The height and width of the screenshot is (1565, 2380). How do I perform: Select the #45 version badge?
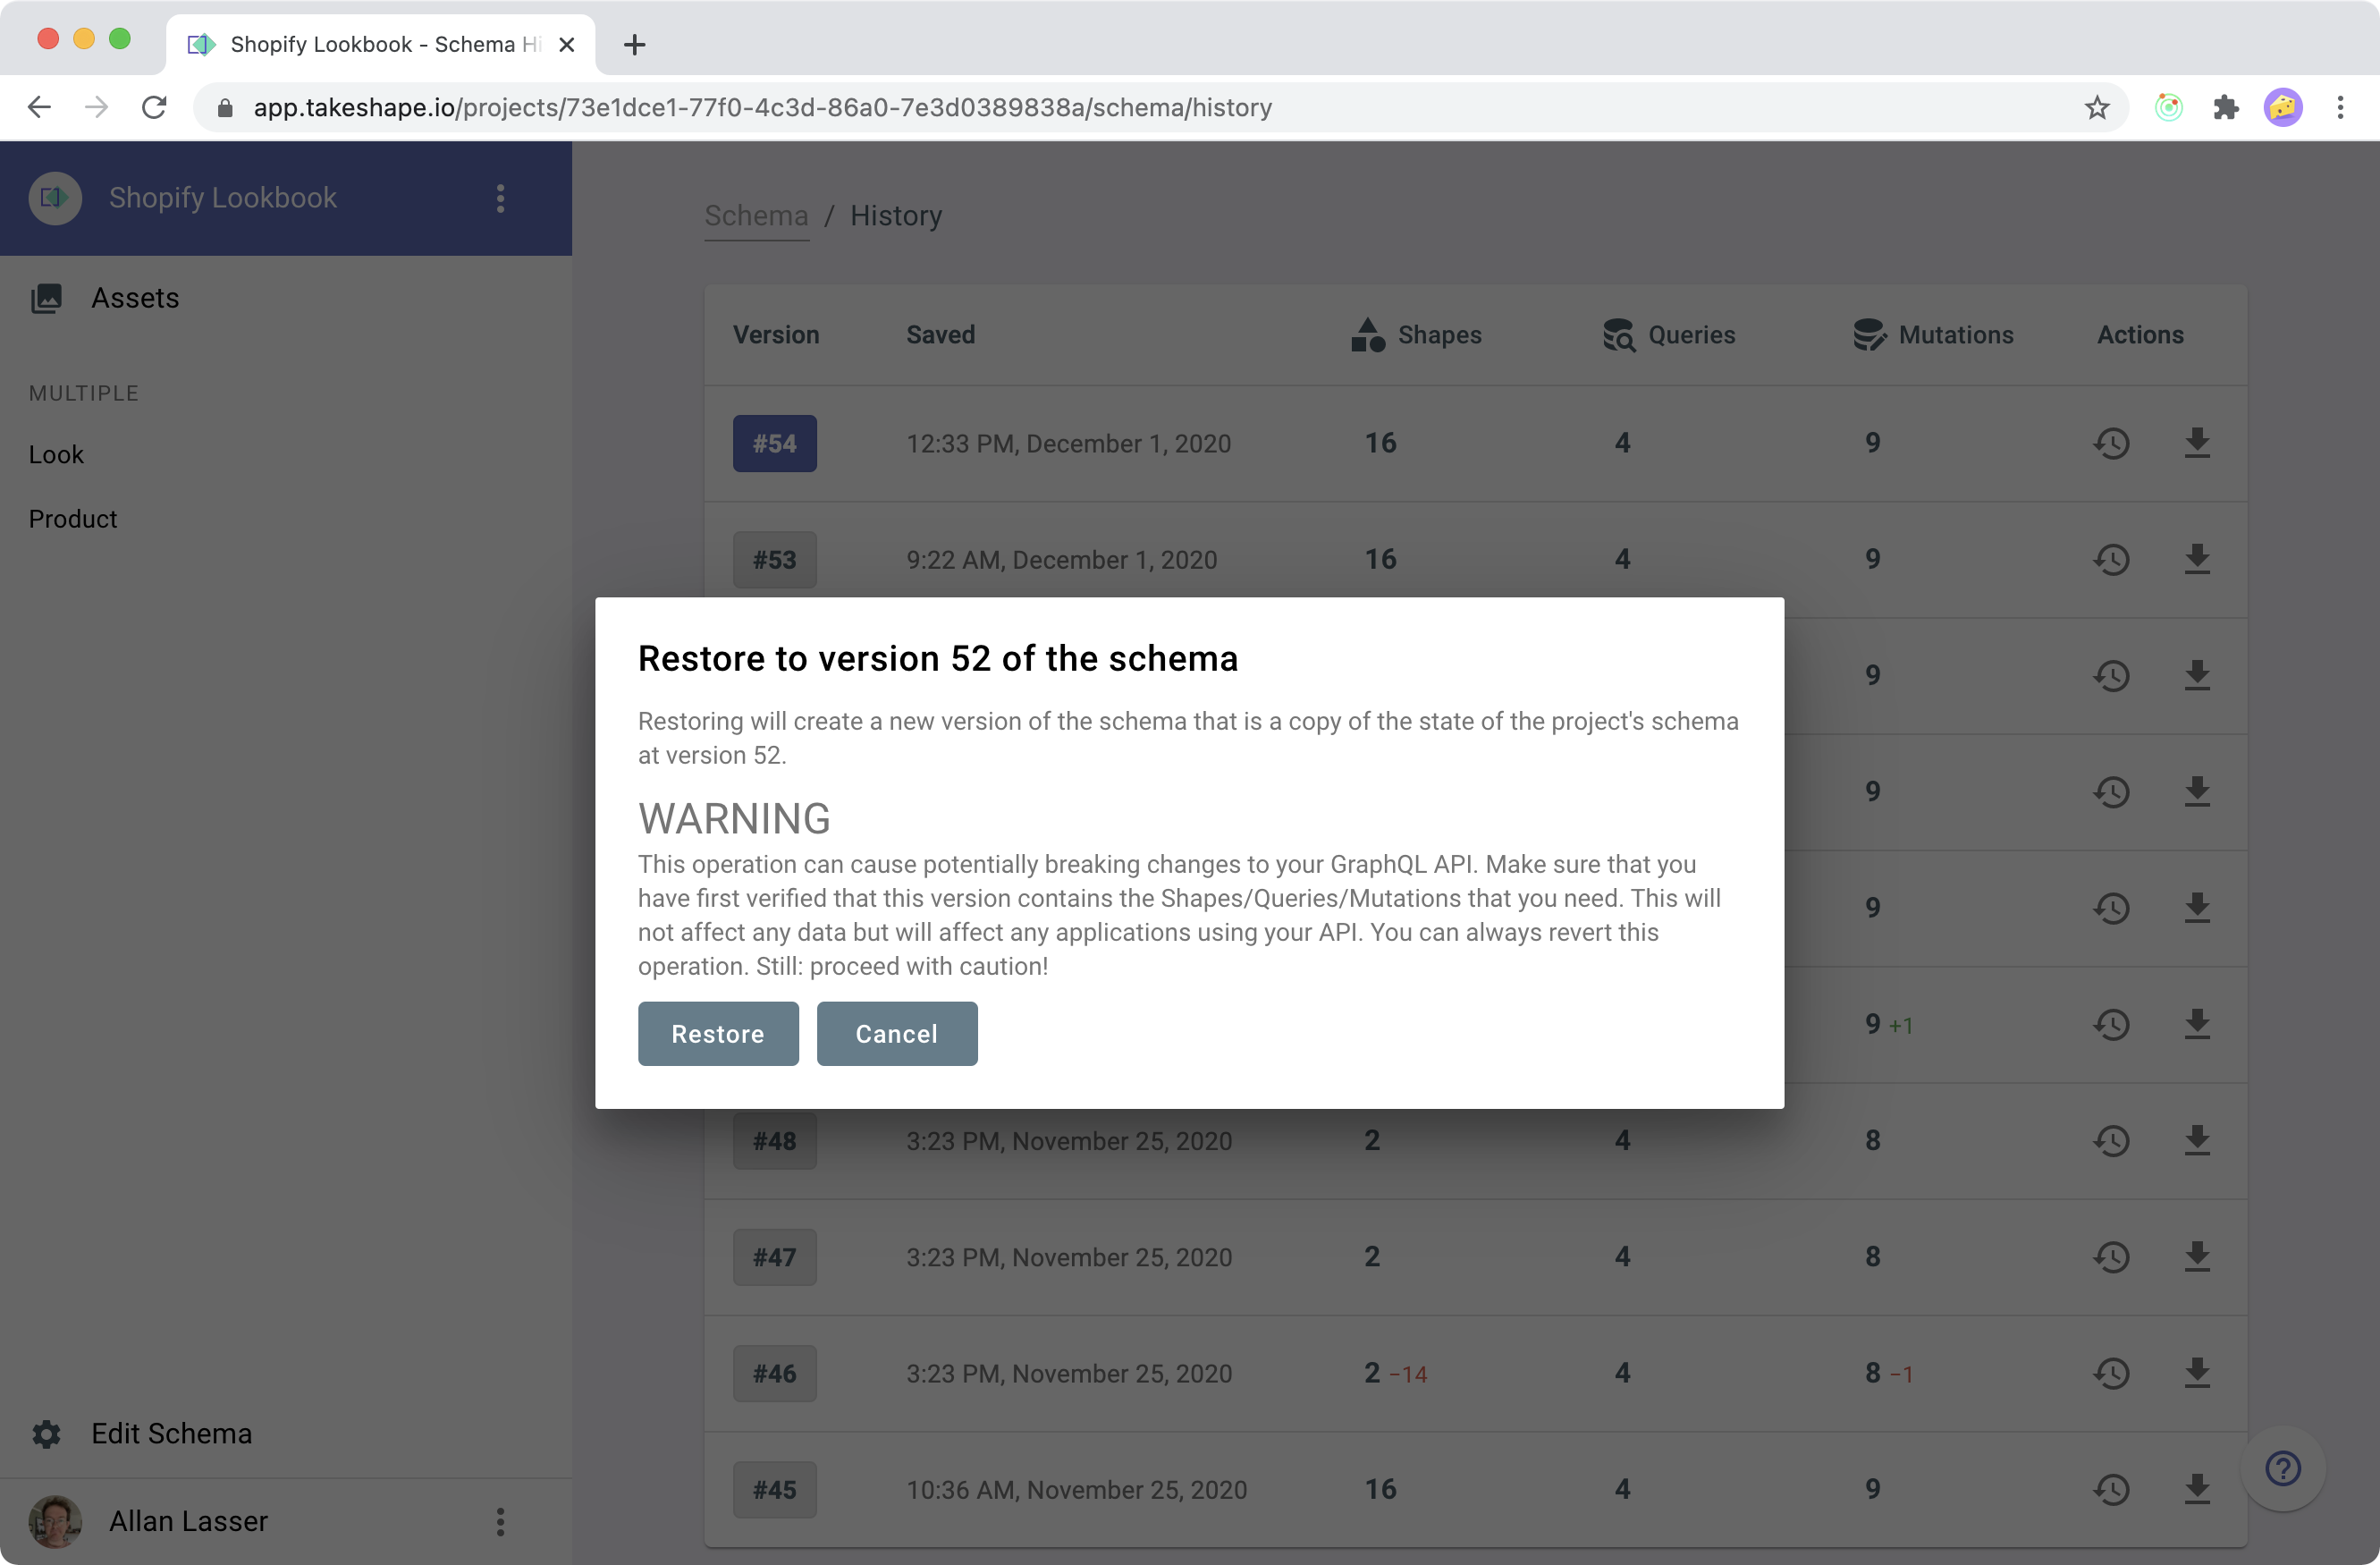[x=775, y=1489]
